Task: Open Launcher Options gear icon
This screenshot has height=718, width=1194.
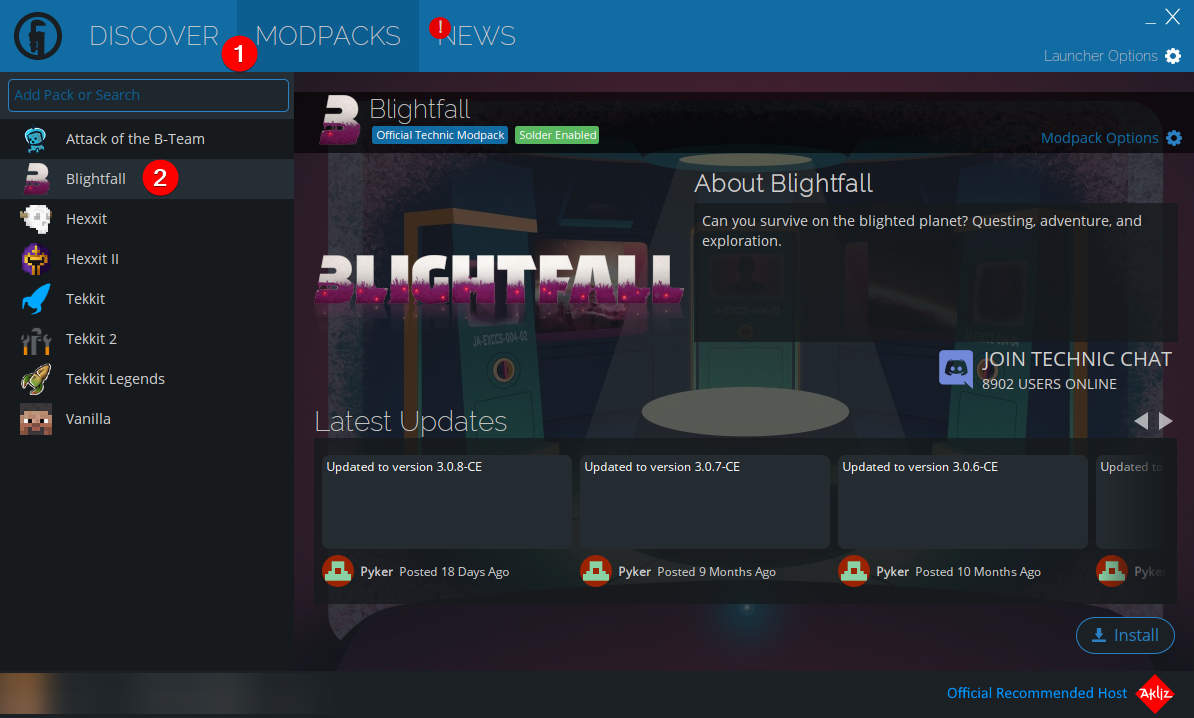Action: [1173, 56]
